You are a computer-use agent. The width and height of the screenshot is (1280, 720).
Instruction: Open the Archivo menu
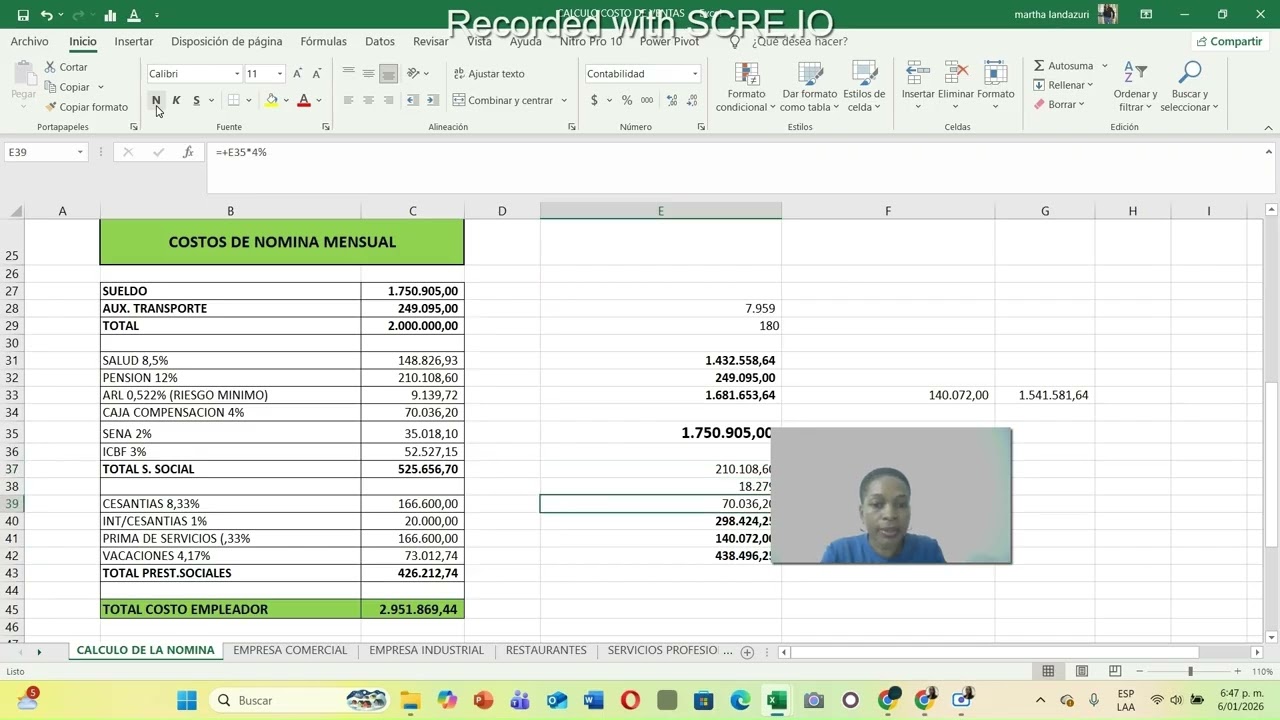(x=30, y=41)
